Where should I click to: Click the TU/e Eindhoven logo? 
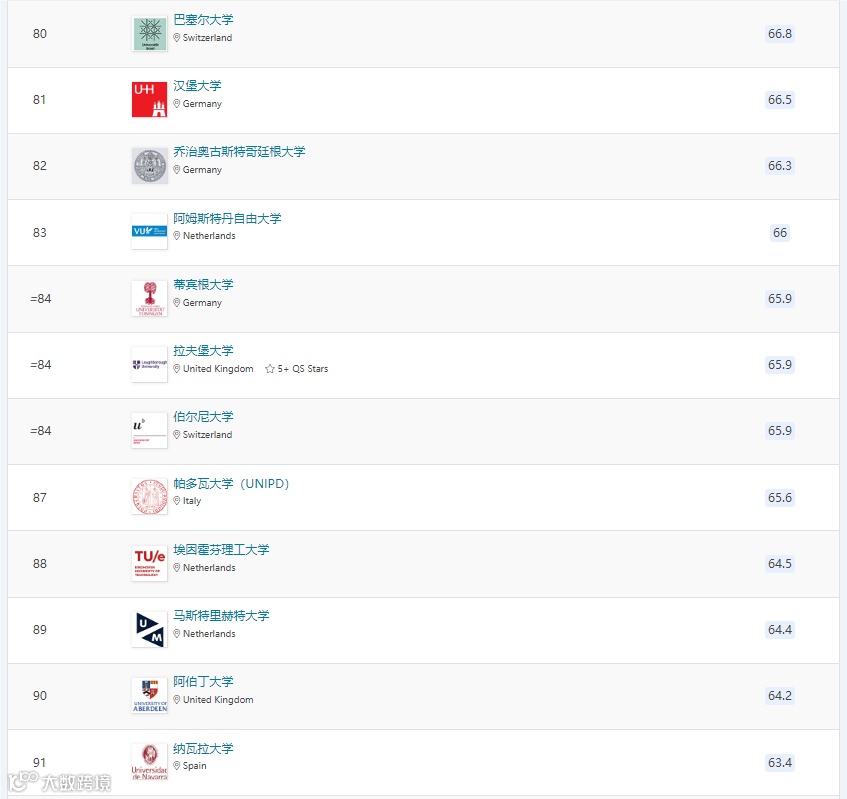click(x=150, y=563)
